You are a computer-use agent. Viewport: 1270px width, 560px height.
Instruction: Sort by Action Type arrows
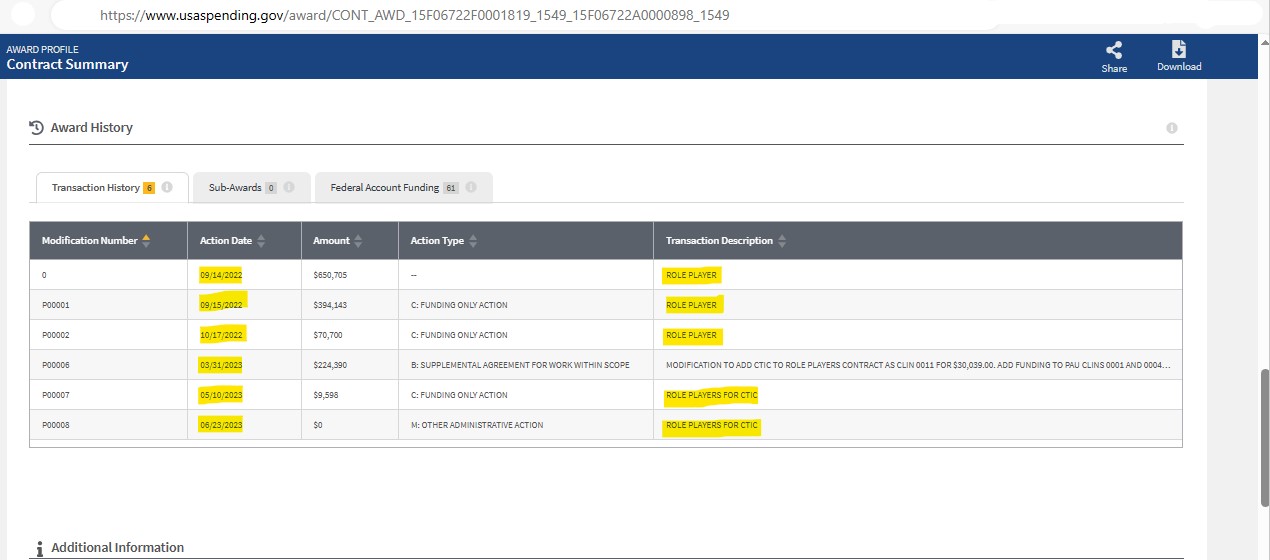coord(474,241)
